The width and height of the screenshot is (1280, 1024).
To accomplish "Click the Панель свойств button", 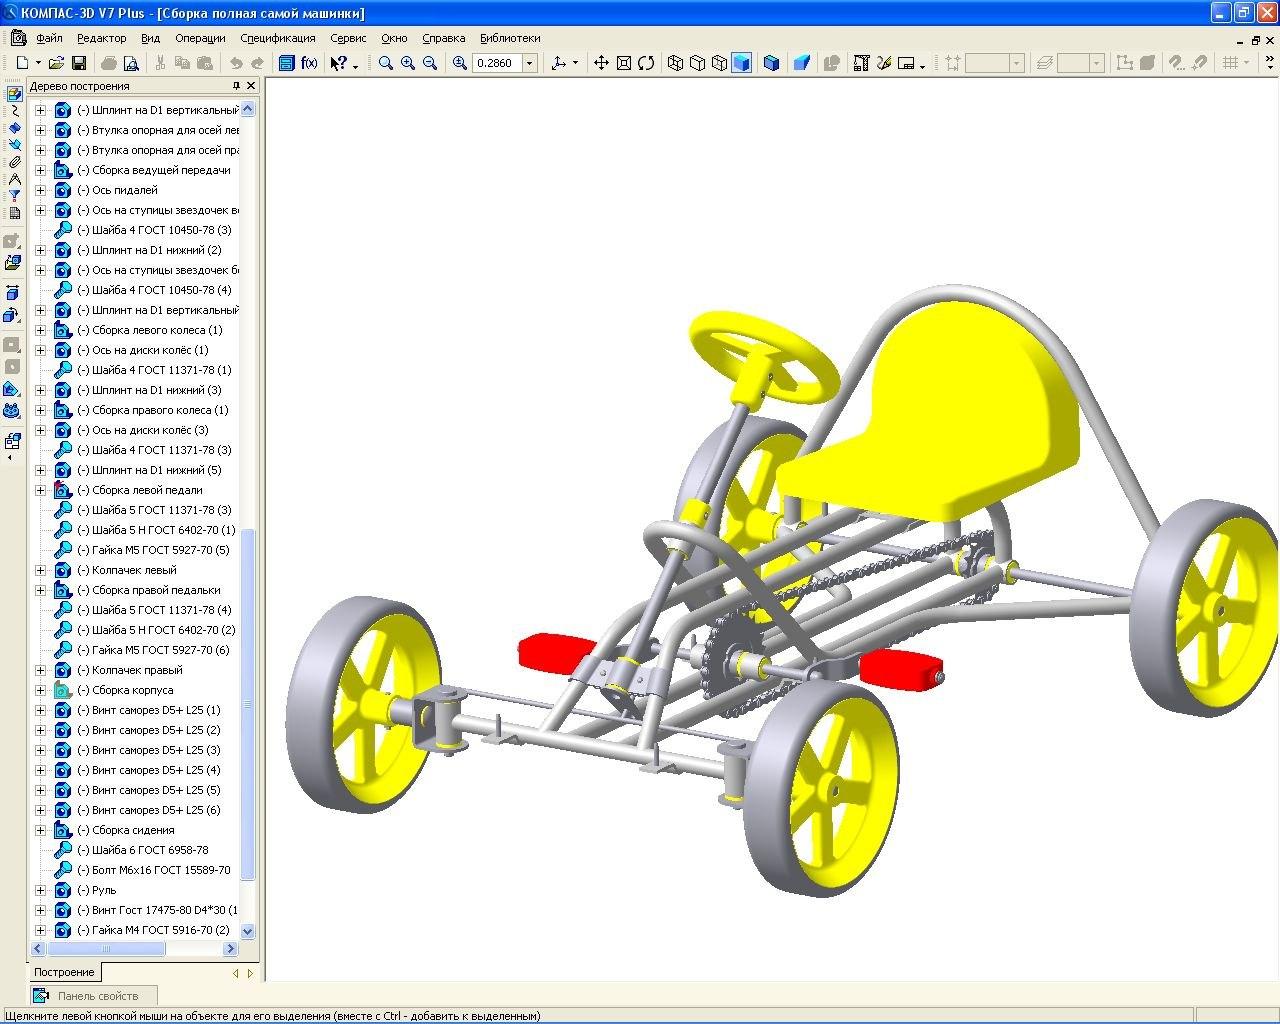I will (97, 995).
